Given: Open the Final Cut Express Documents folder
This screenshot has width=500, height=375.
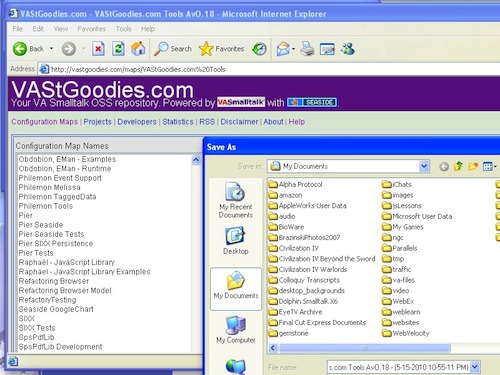Looking at the screenshot, I should (317, 322).
